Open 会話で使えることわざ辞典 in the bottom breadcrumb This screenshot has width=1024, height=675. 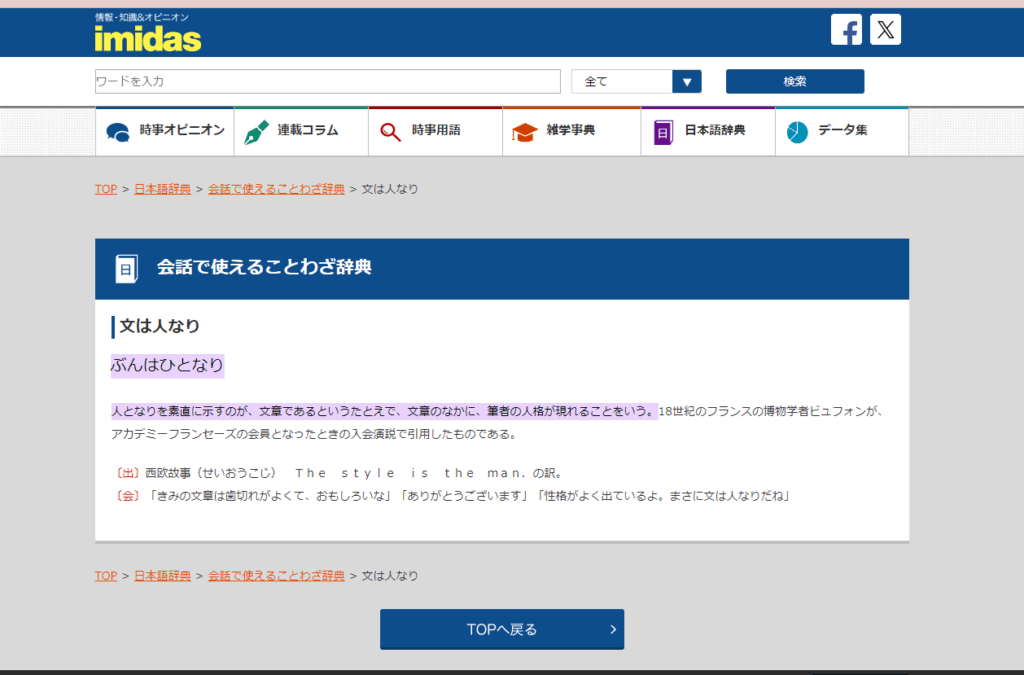[276, 576]
